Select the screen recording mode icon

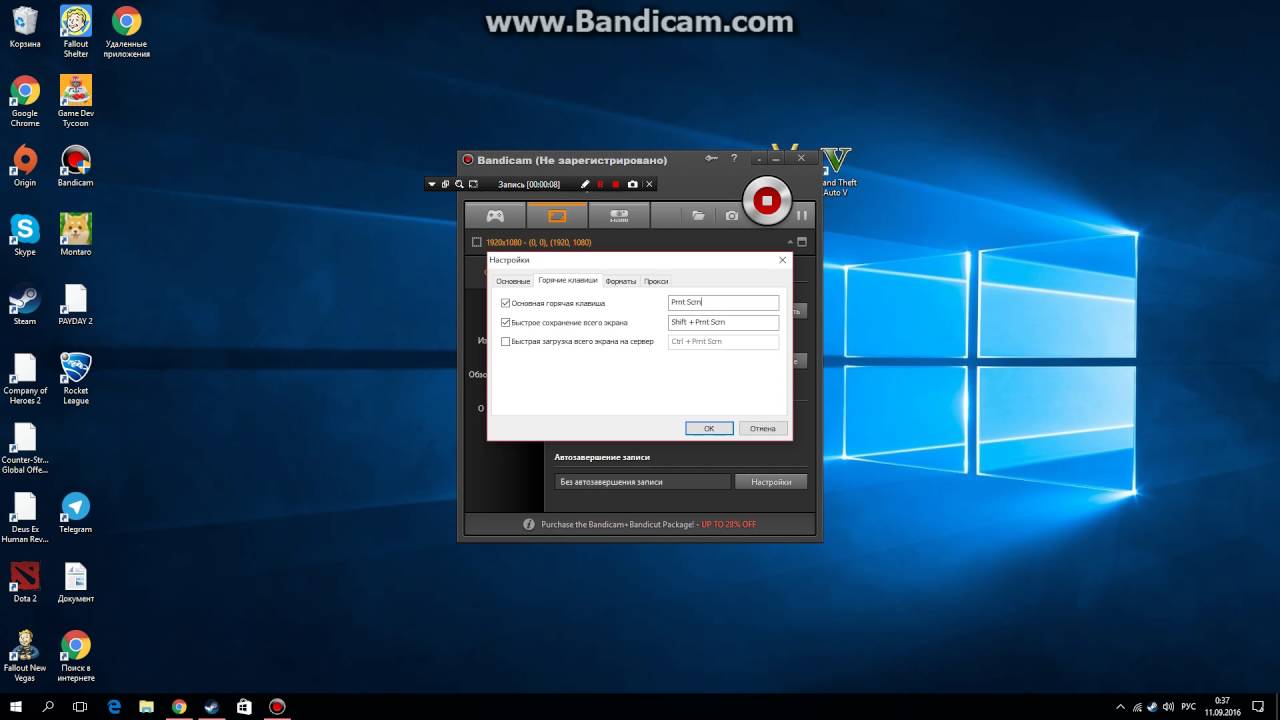tap(557, 215)
